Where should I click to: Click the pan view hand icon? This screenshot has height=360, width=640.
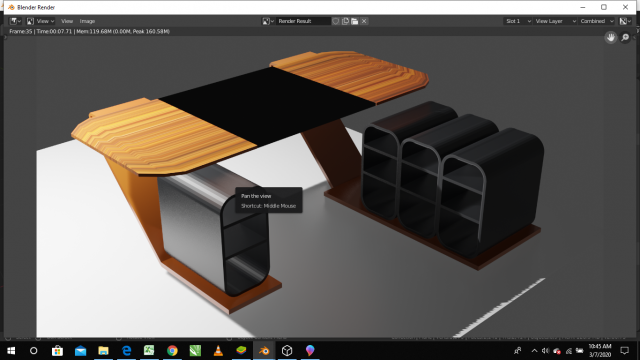(611, 38)
